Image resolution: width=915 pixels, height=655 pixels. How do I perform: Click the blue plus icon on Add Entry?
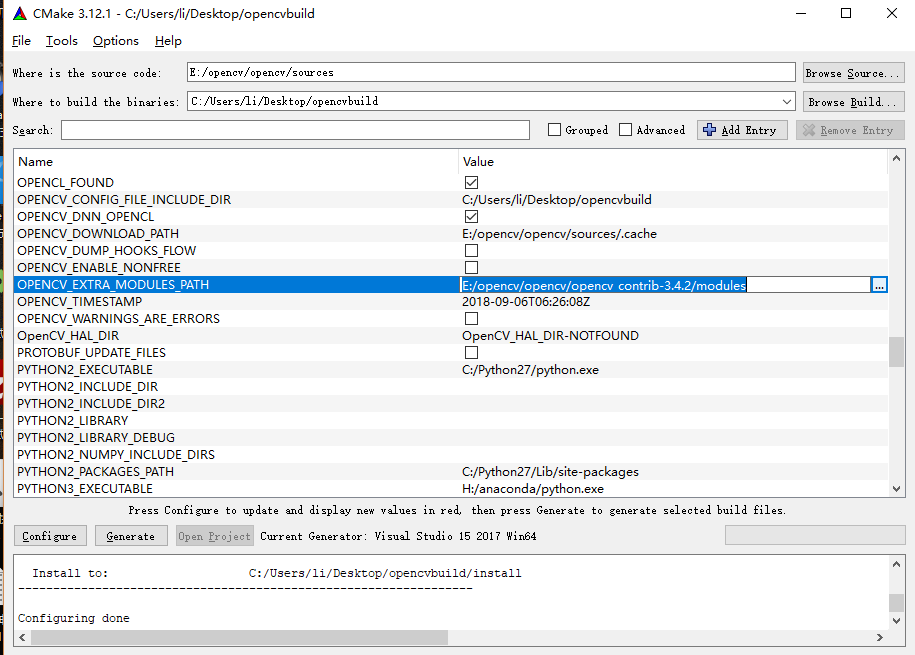coord(710,130)
